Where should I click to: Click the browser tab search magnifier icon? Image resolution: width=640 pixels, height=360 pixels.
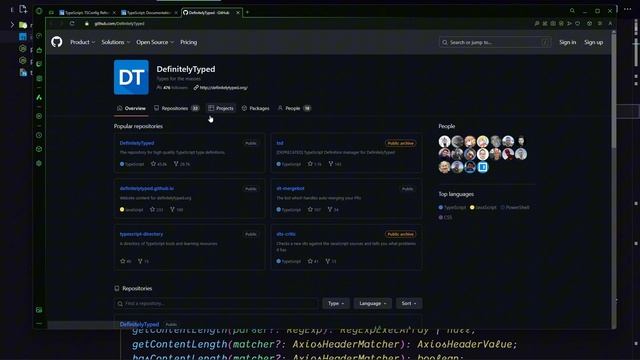(x=572, y=11)
